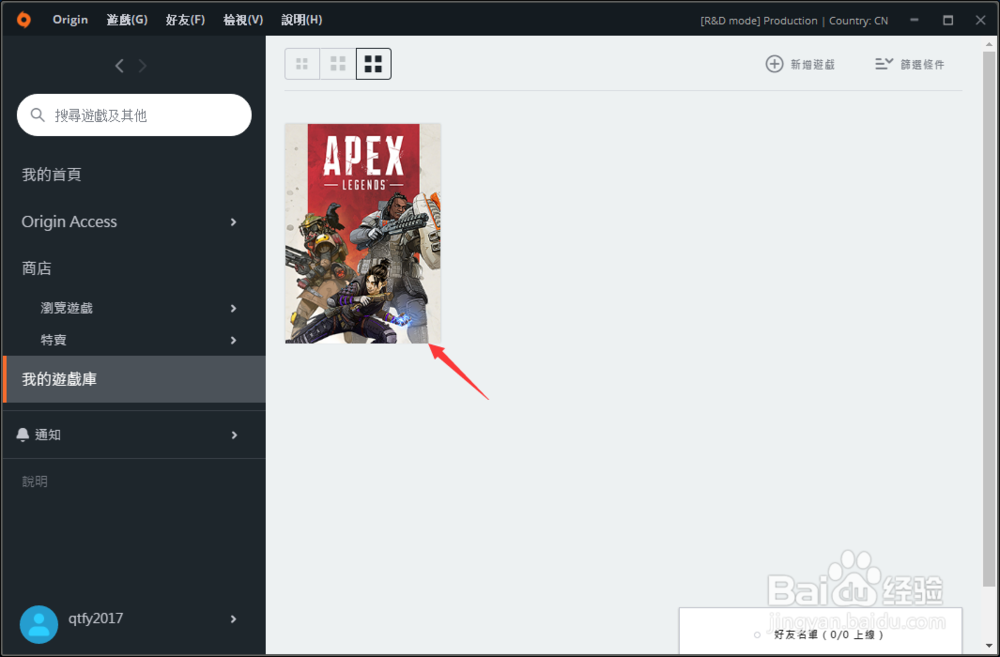Close the Origin window
The width and height of the screenshot is (1000, 657).
tap(981, 20)
